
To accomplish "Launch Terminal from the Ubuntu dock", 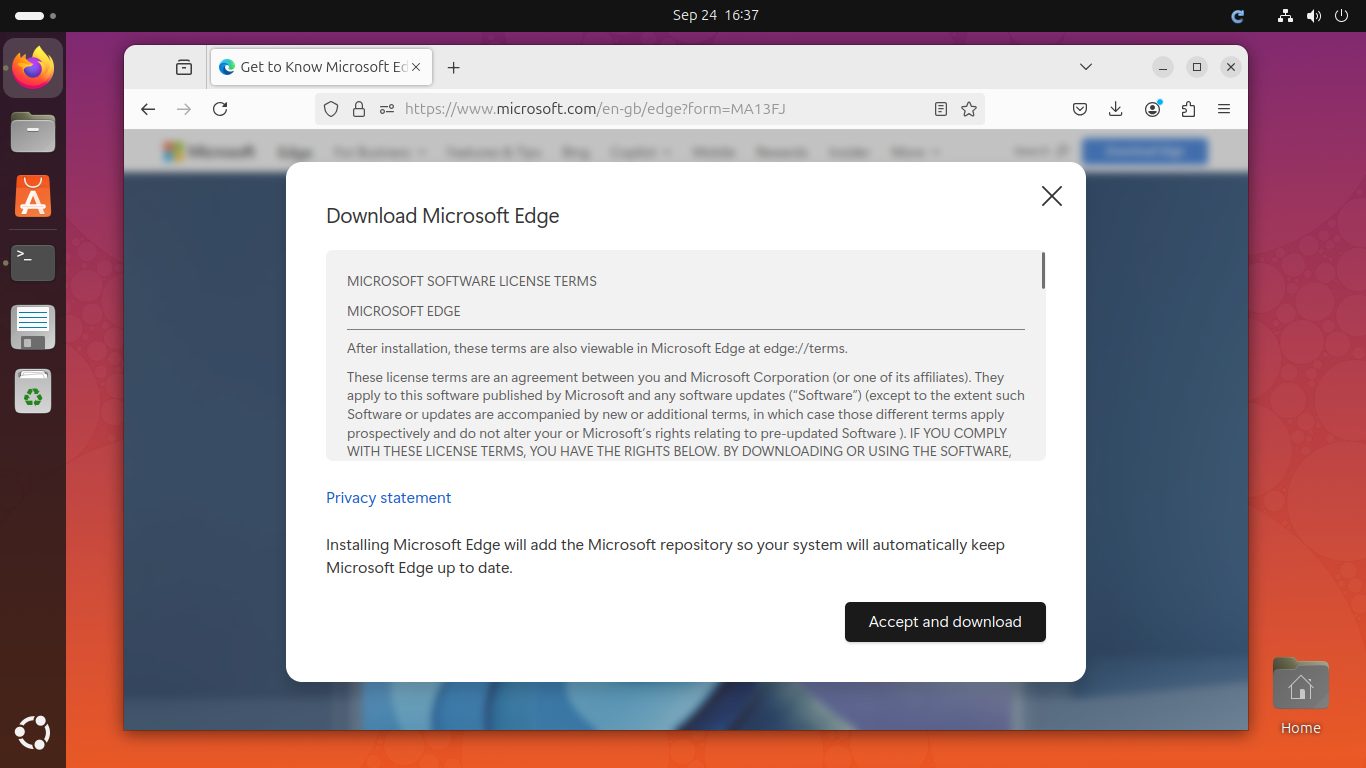I will (x=33, y=263).
